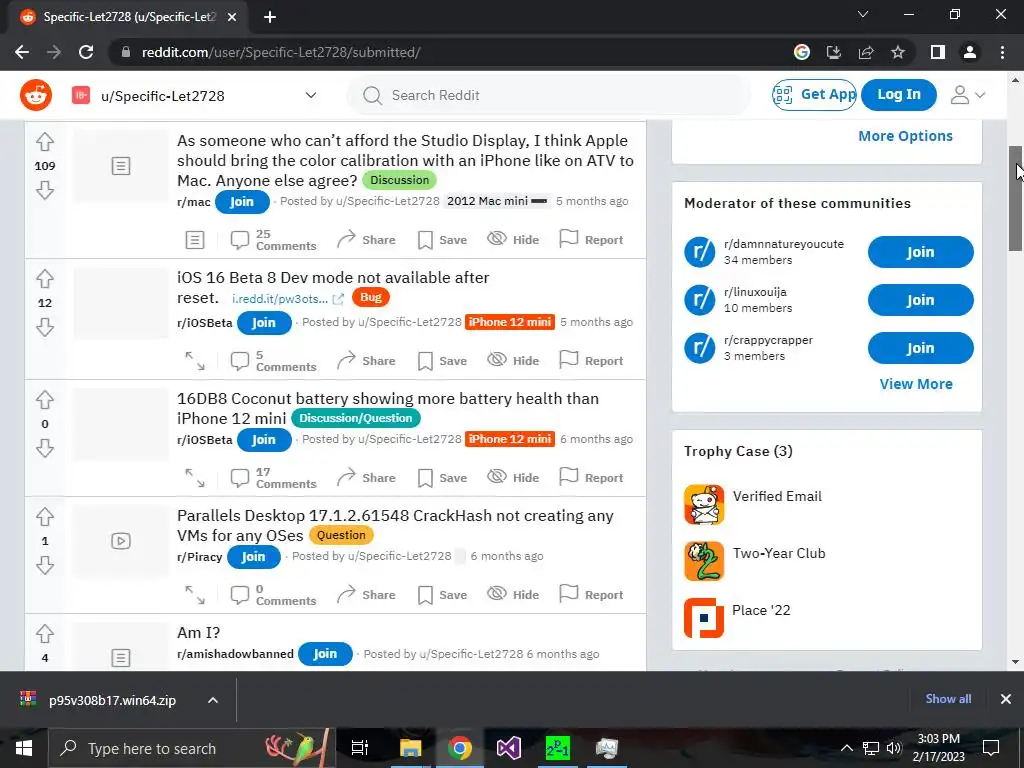Upvote the iOS 16 Beta 8 Dev mode post
This screenshot has width=1024, height=768.
[44, 279]
